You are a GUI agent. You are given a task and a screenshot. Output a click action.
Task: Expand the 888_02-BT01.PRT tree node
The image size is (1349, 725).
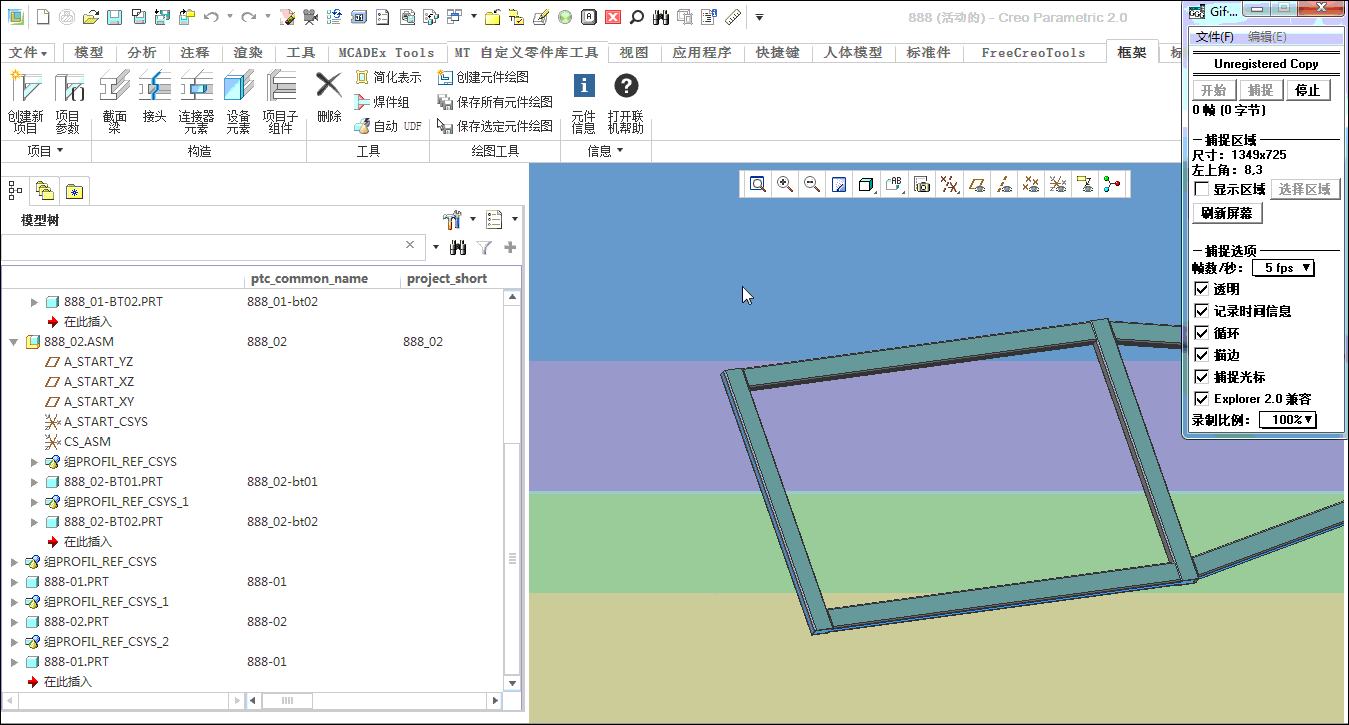pos(34,482)
